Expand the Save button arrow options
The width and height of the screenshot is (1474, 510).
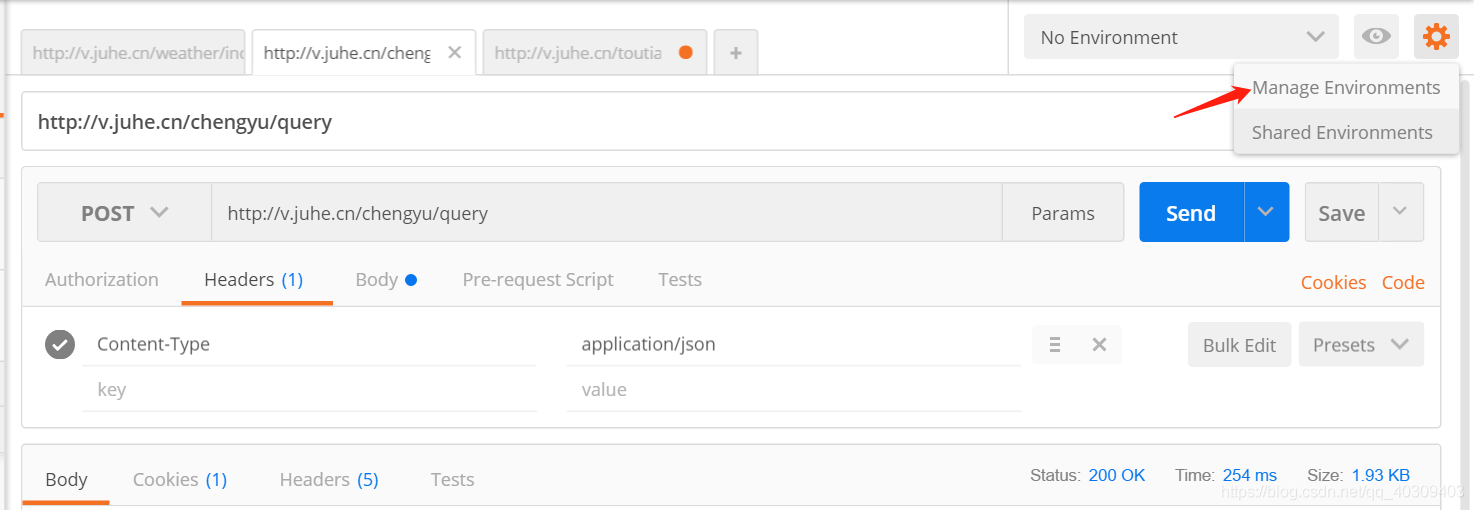coord(1400,212)
